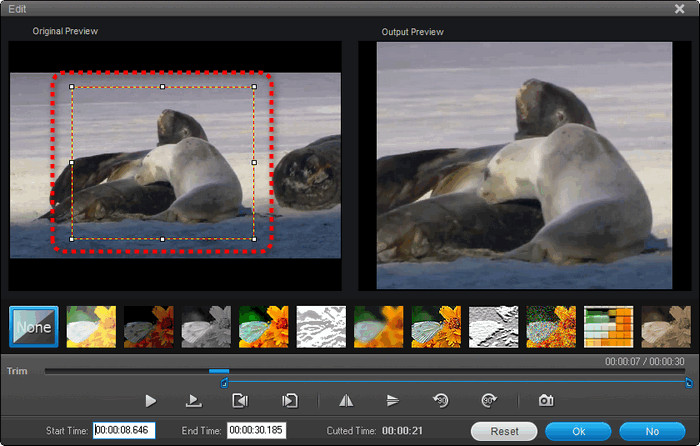Click the play-to-end icon beside Play
The image size is (700, 446).
[x=194, y=400]
